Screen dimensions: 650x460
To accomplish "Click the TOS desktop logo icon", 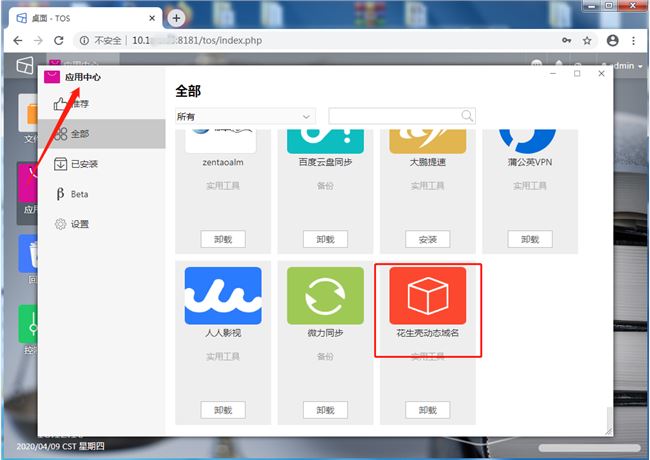I will [x=24, y=65].
